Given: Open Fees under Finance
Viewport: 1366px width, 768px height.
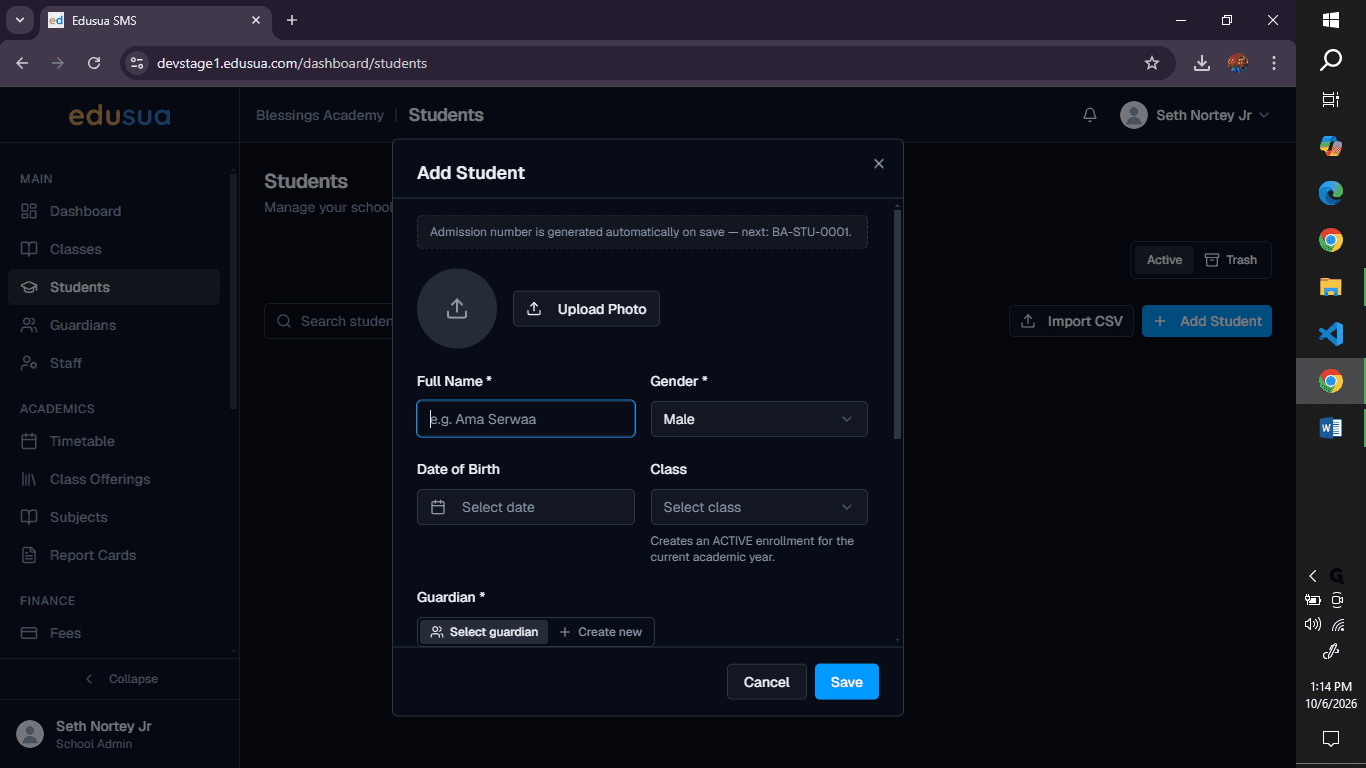Looking at the screenshot, I should [x=113, y=633].
